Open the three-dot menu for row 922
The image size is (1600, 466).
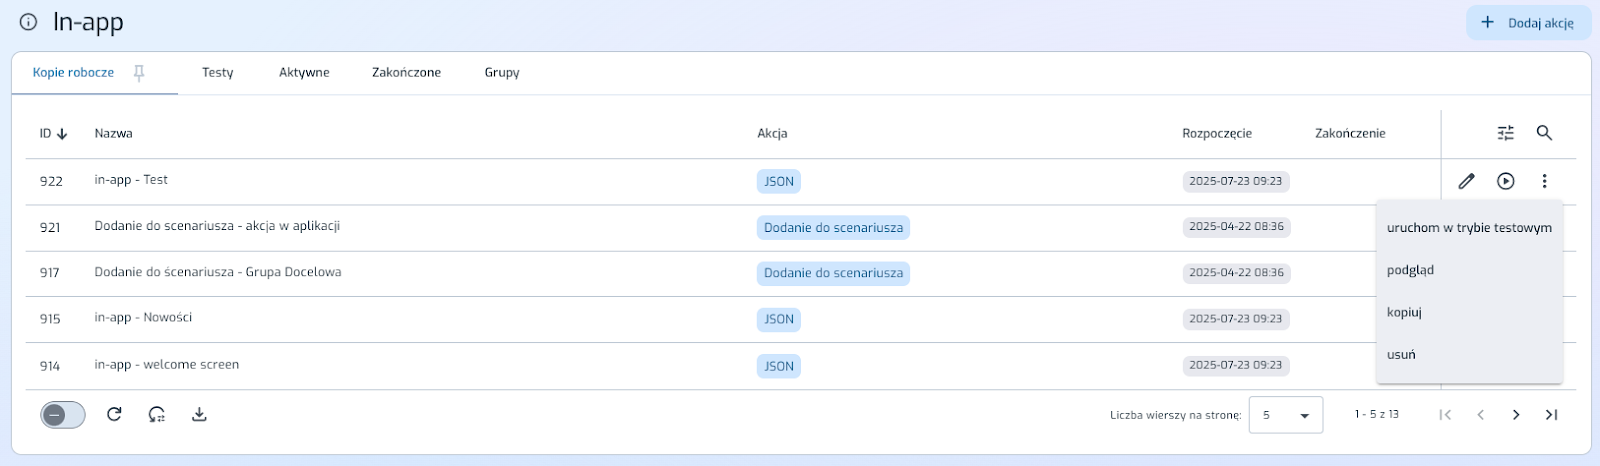coord(1544,181)
